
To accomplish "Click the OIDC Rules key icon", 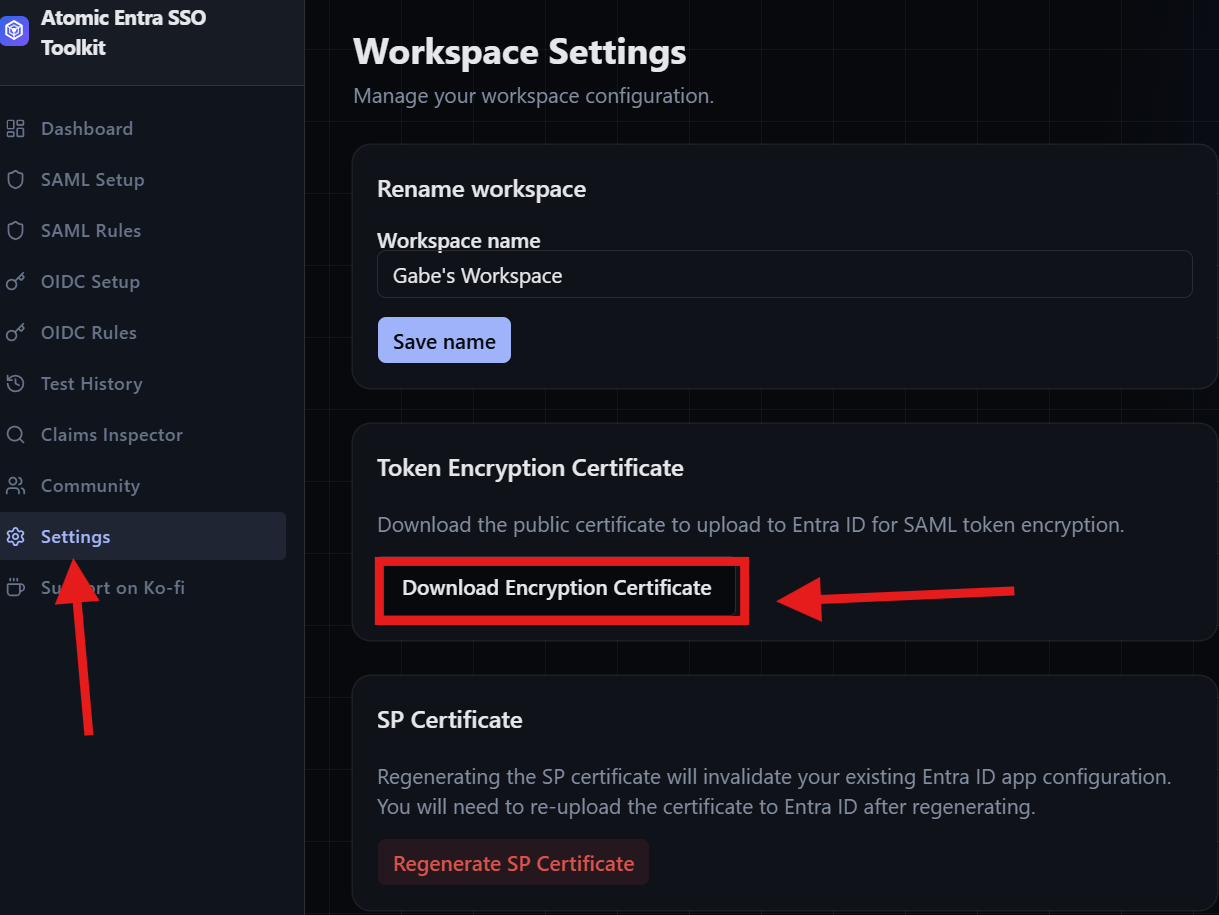I will tap(15, 333).
